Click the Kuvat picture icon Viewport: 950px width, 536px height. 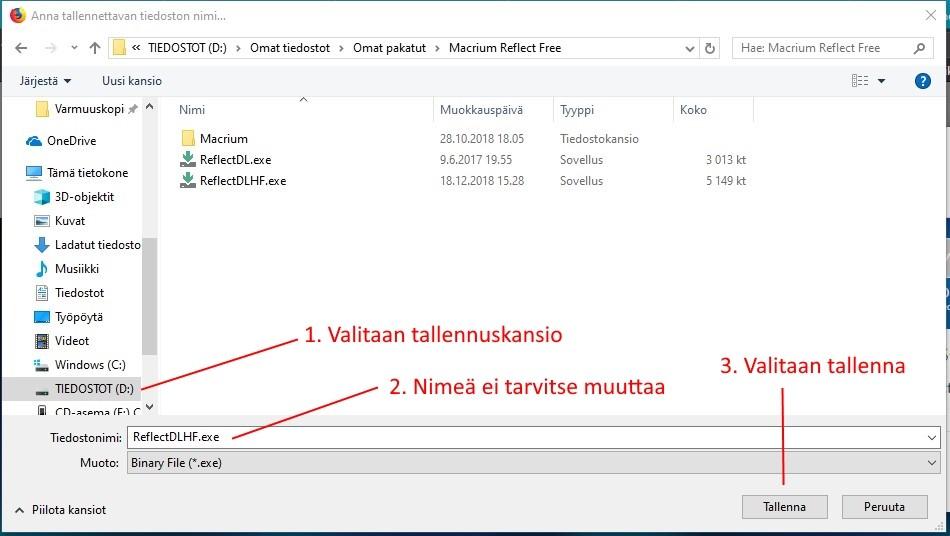(42, 221)
